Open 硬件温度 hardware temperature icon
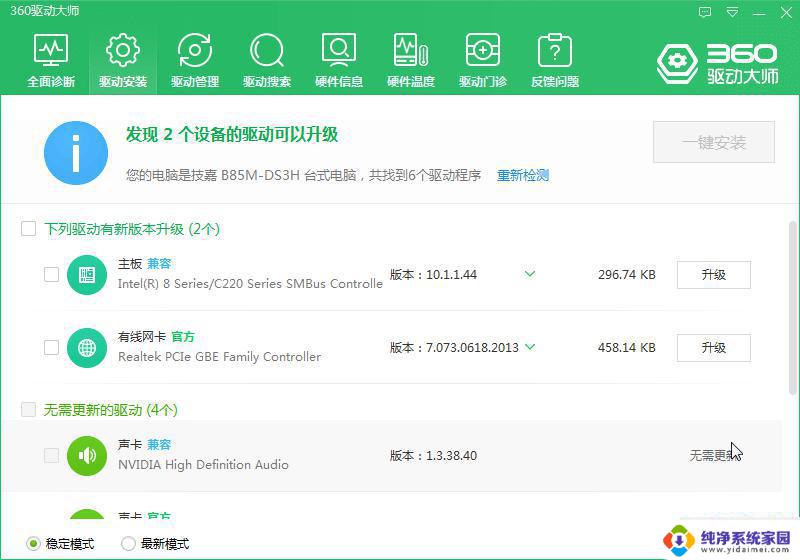This screenshot has height=560, width=800. tap(411, 60)
